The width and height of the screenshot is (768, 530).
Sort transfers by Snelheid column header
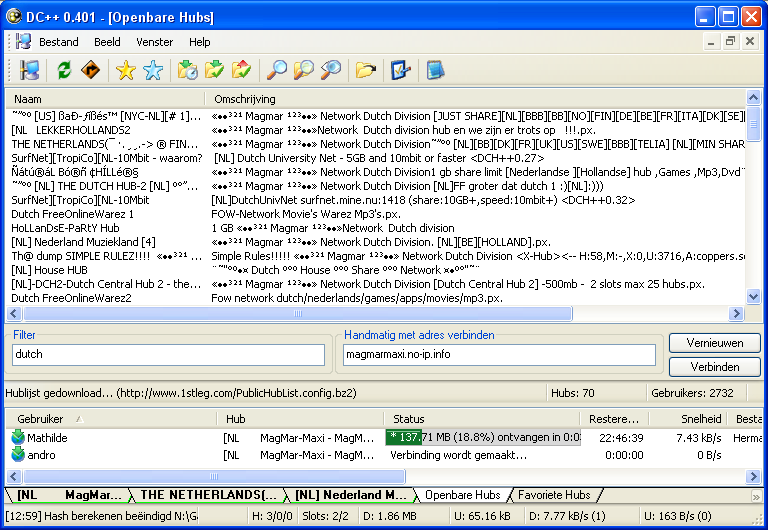coord(690,419)
